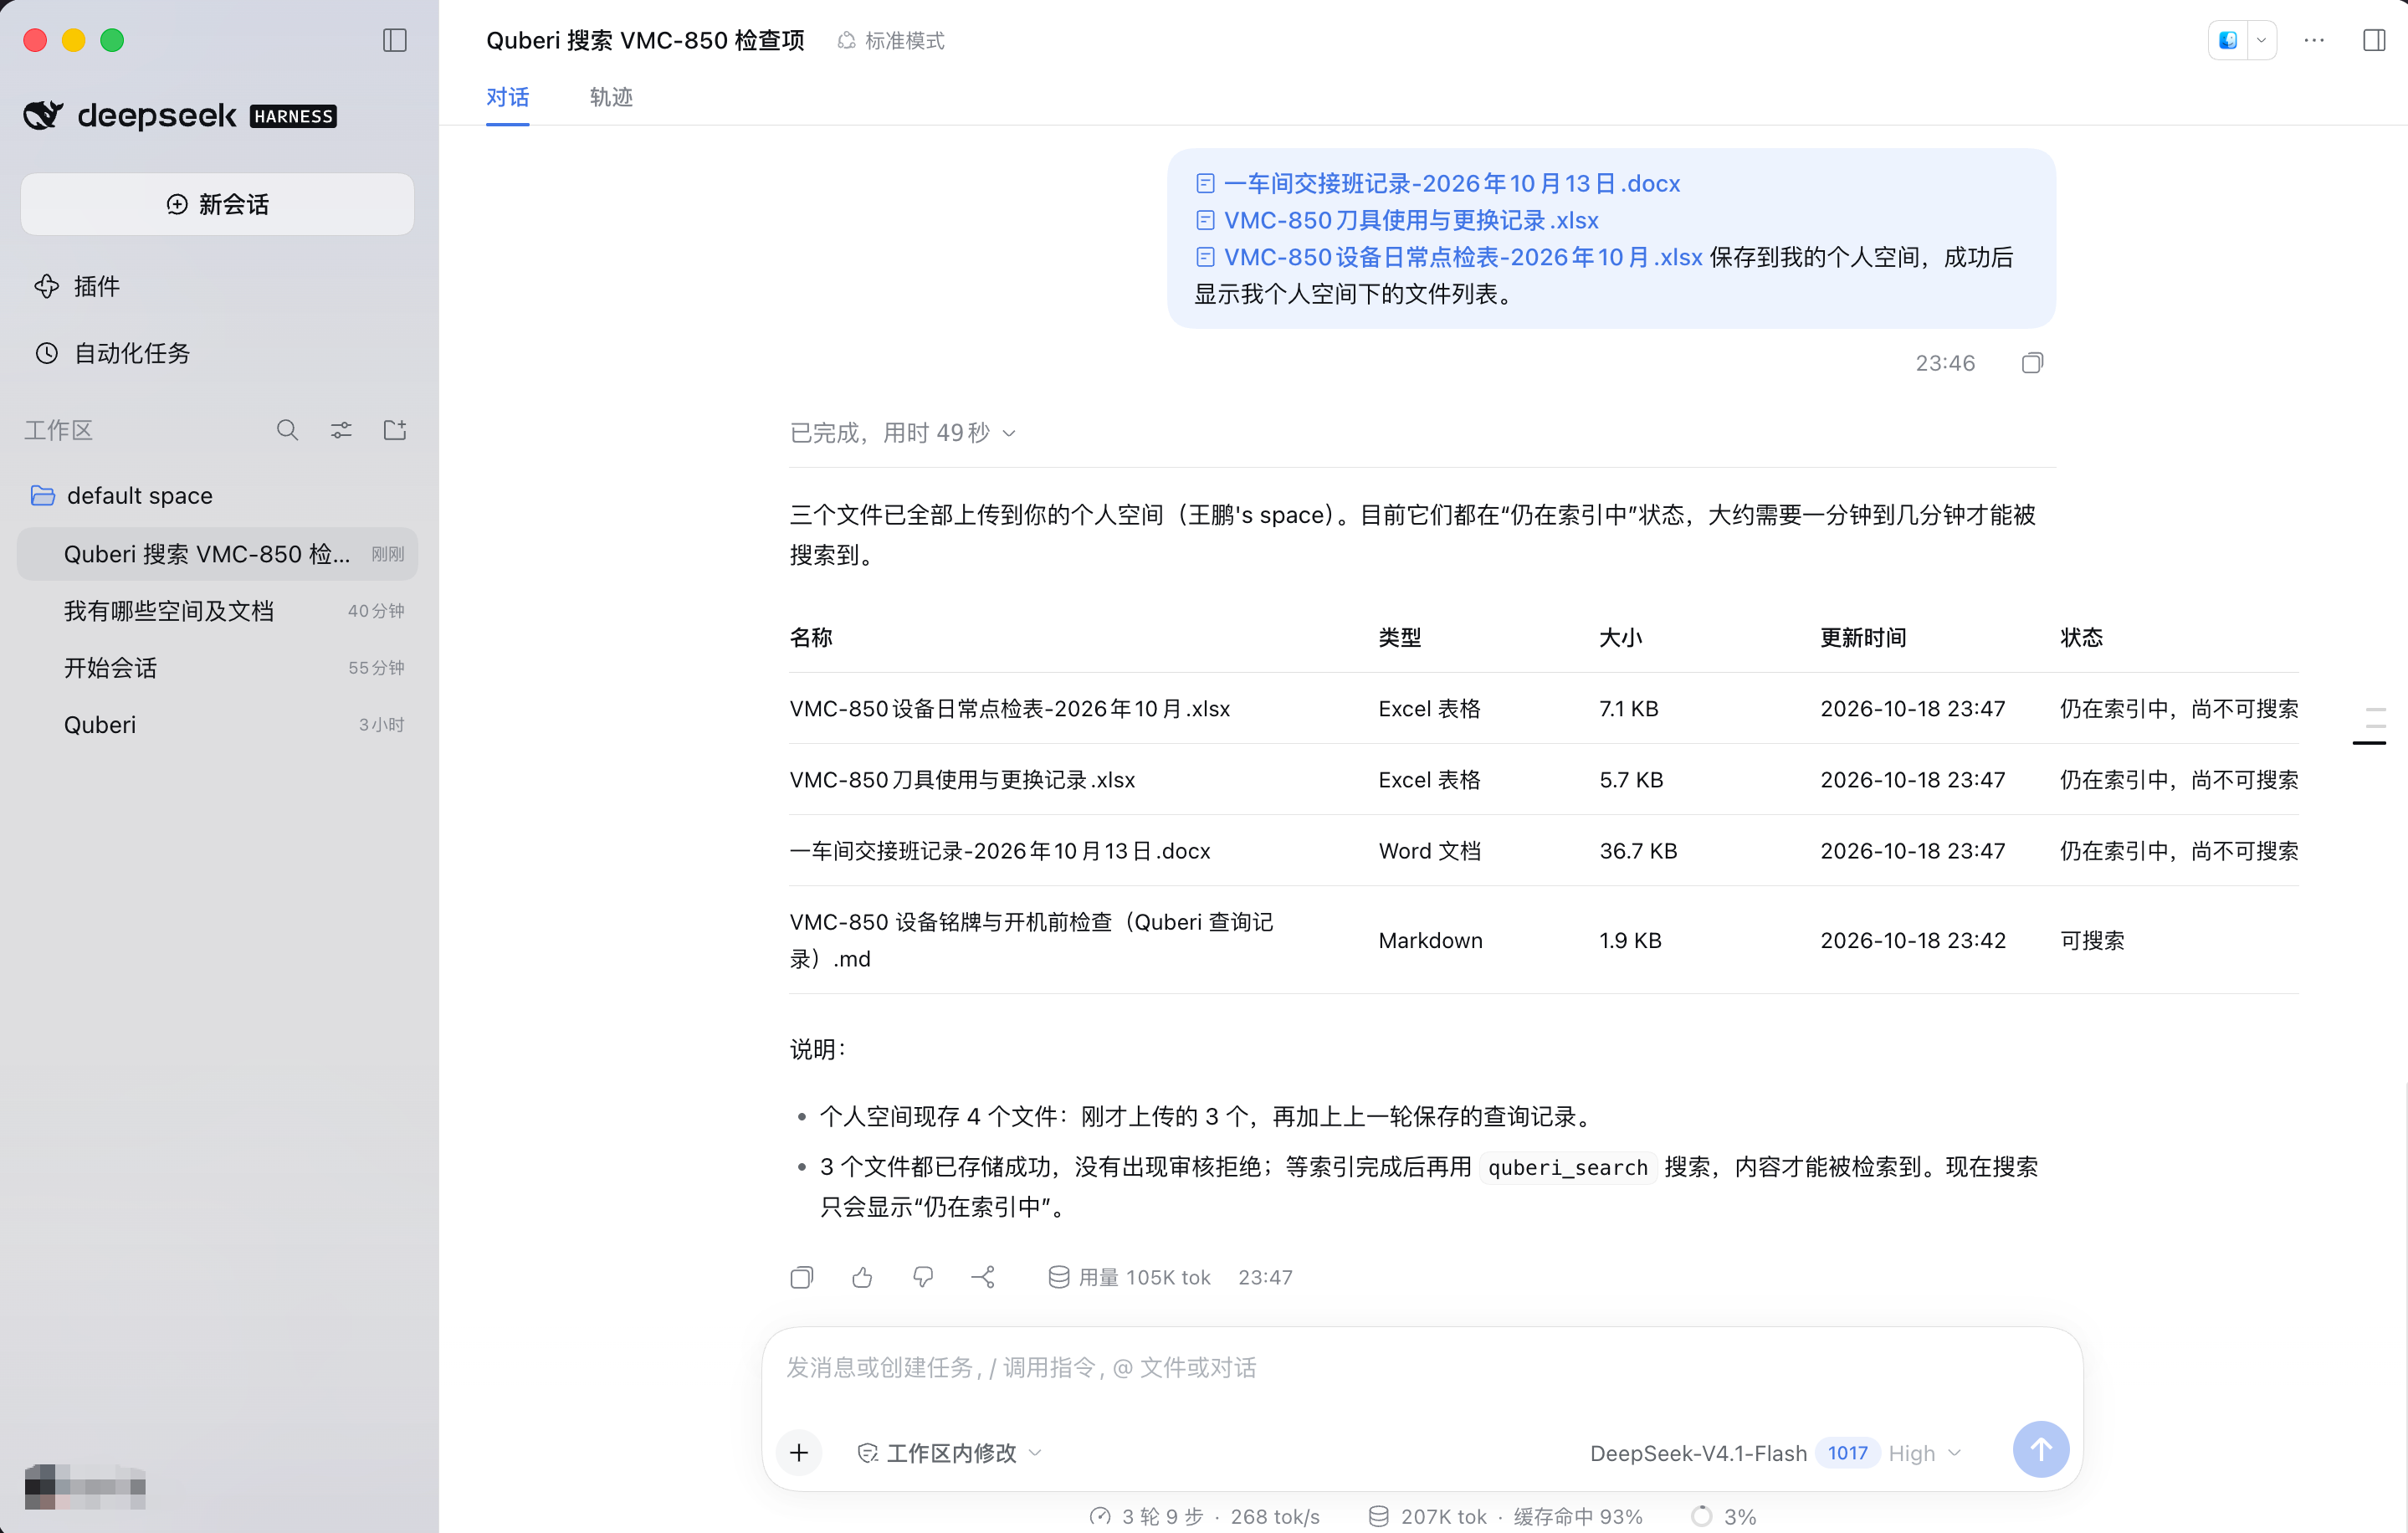Click the plus attach button
The width and height of the screenshot is (2408, 1533).
click(x=799, y=1453)
